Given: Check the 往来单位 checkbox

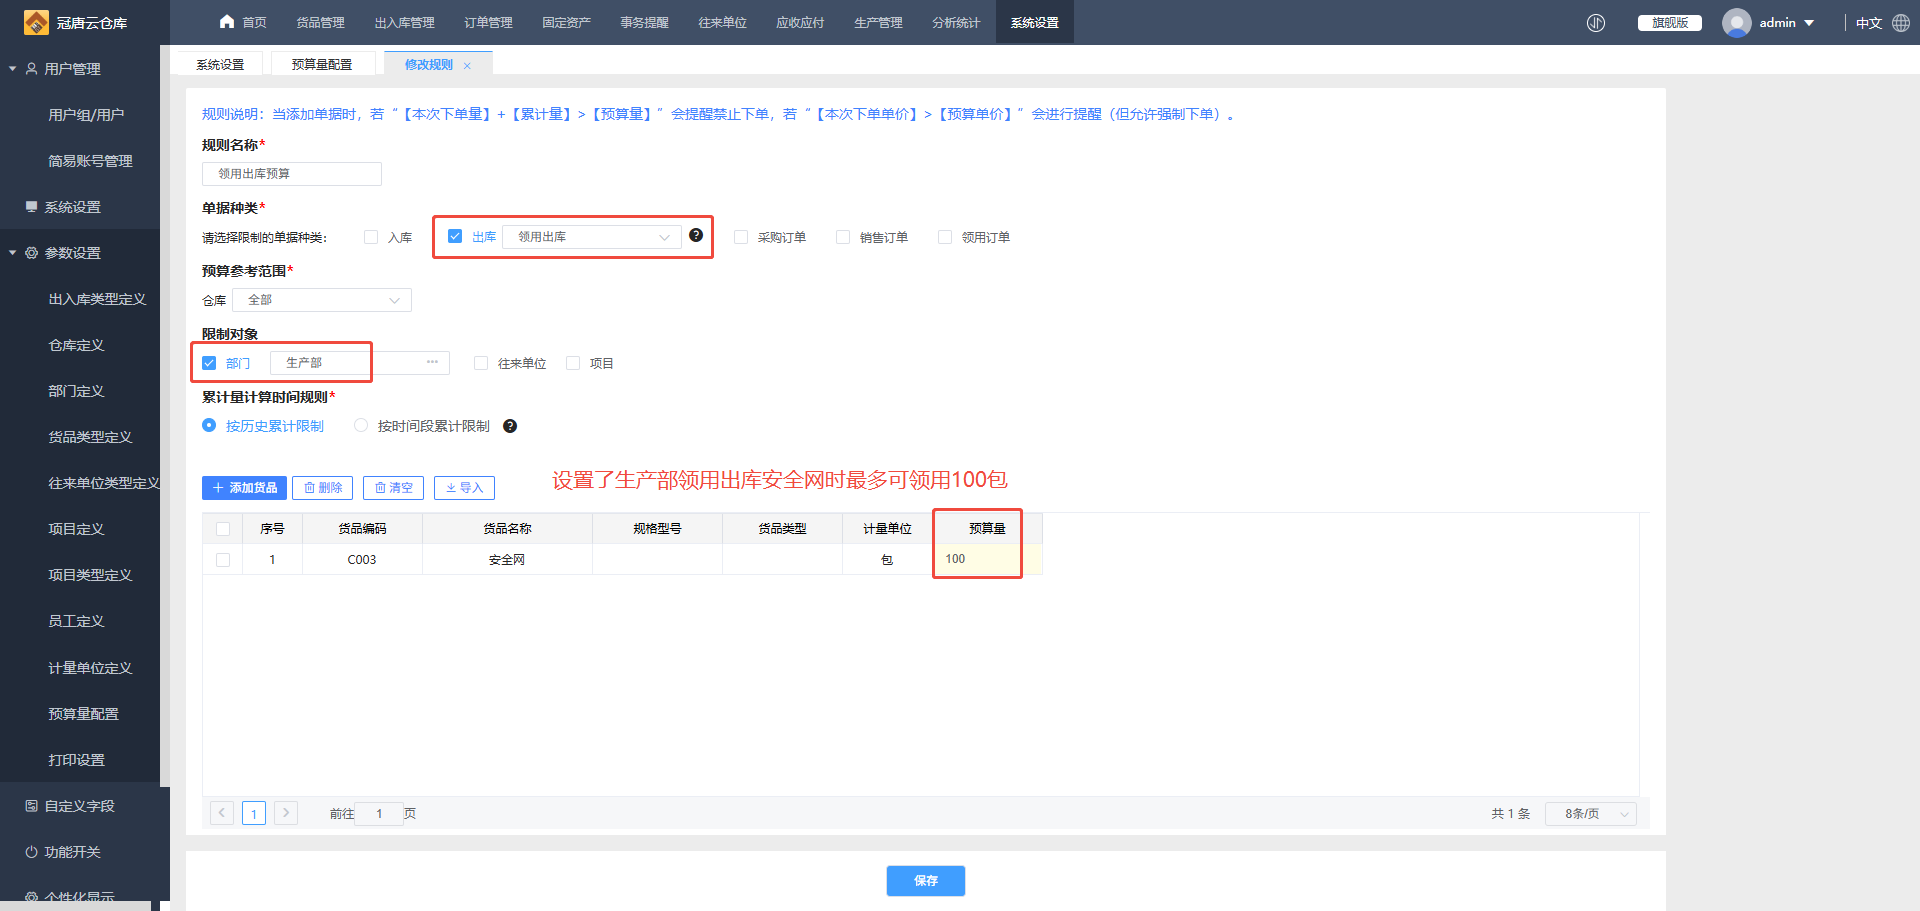Looking at the screenshot, I should [x=481, y=363].
